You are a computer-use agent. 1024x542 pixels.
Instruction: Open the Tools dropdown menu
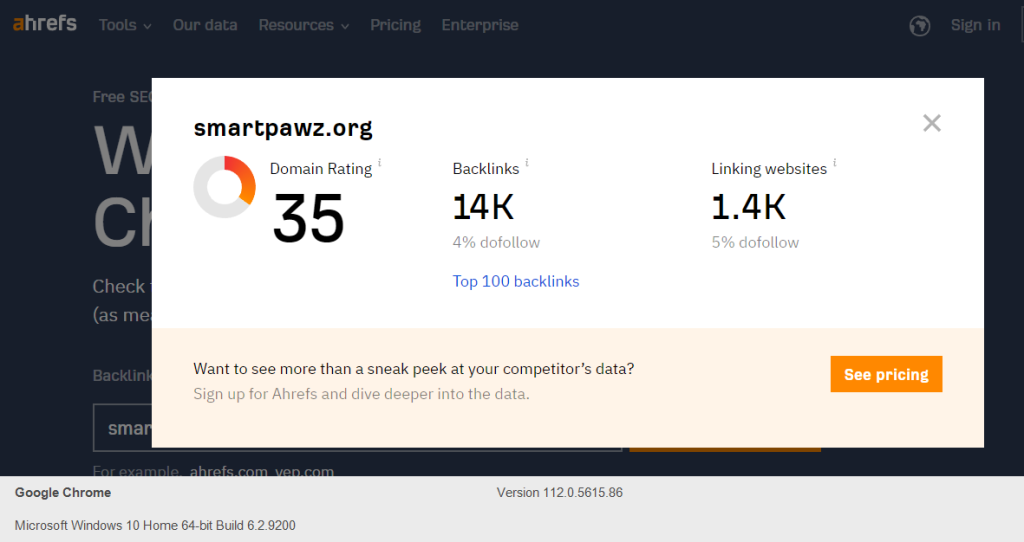coord(125,25)
